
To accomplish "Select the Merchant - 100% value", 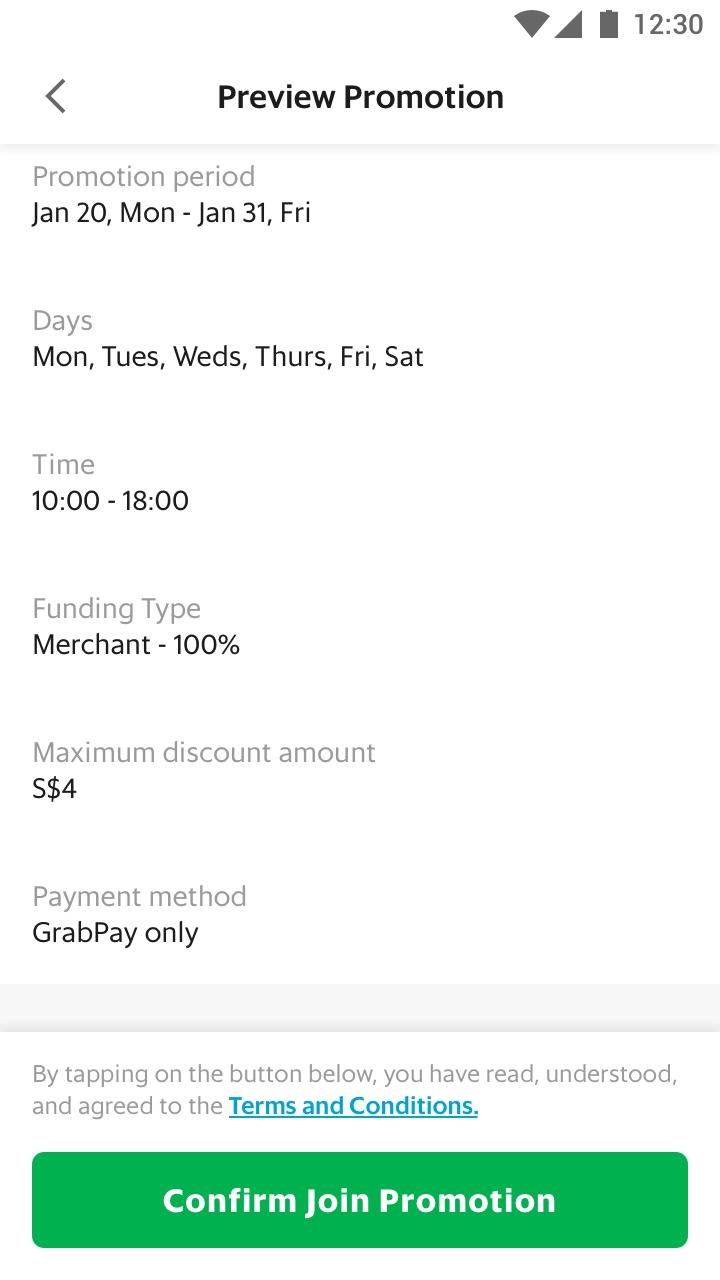I will (x=136, y=645).
